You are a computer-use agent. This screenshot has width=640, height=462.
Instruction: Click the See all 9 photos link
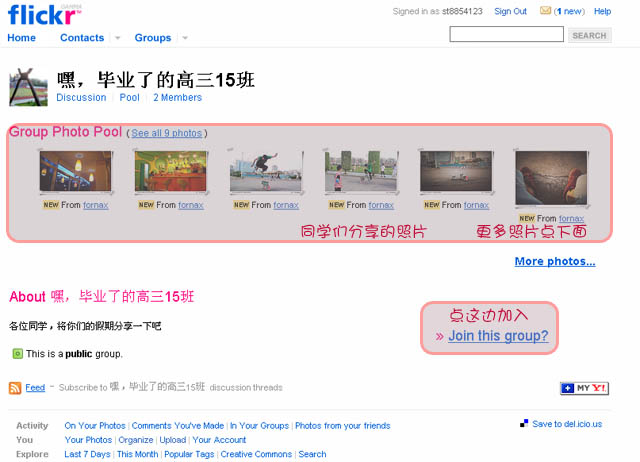(x=167, y=133)
